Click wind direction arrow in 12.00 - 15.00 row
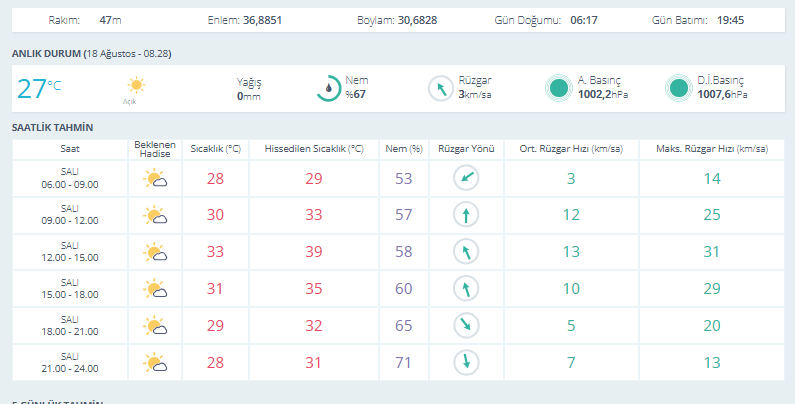Screen dimensions: 795x404 tap(466, 252)
